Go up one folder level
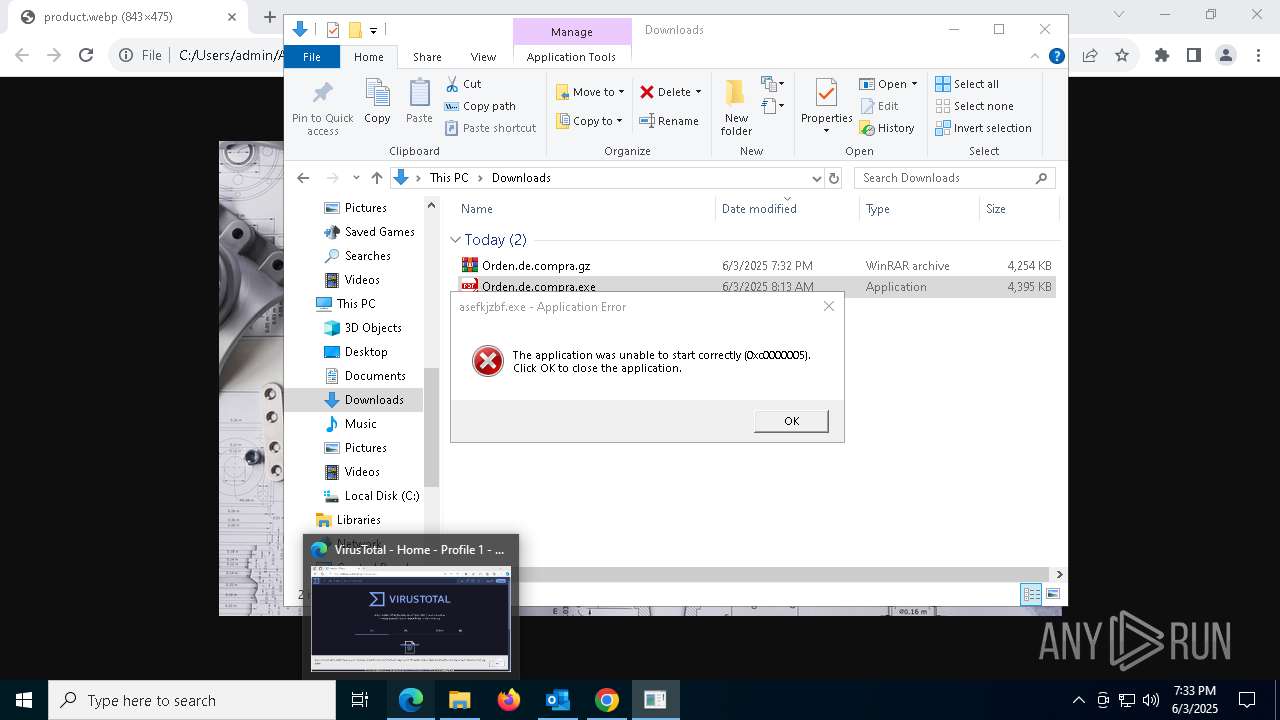1280x720 pixels. tap(376, 178)
